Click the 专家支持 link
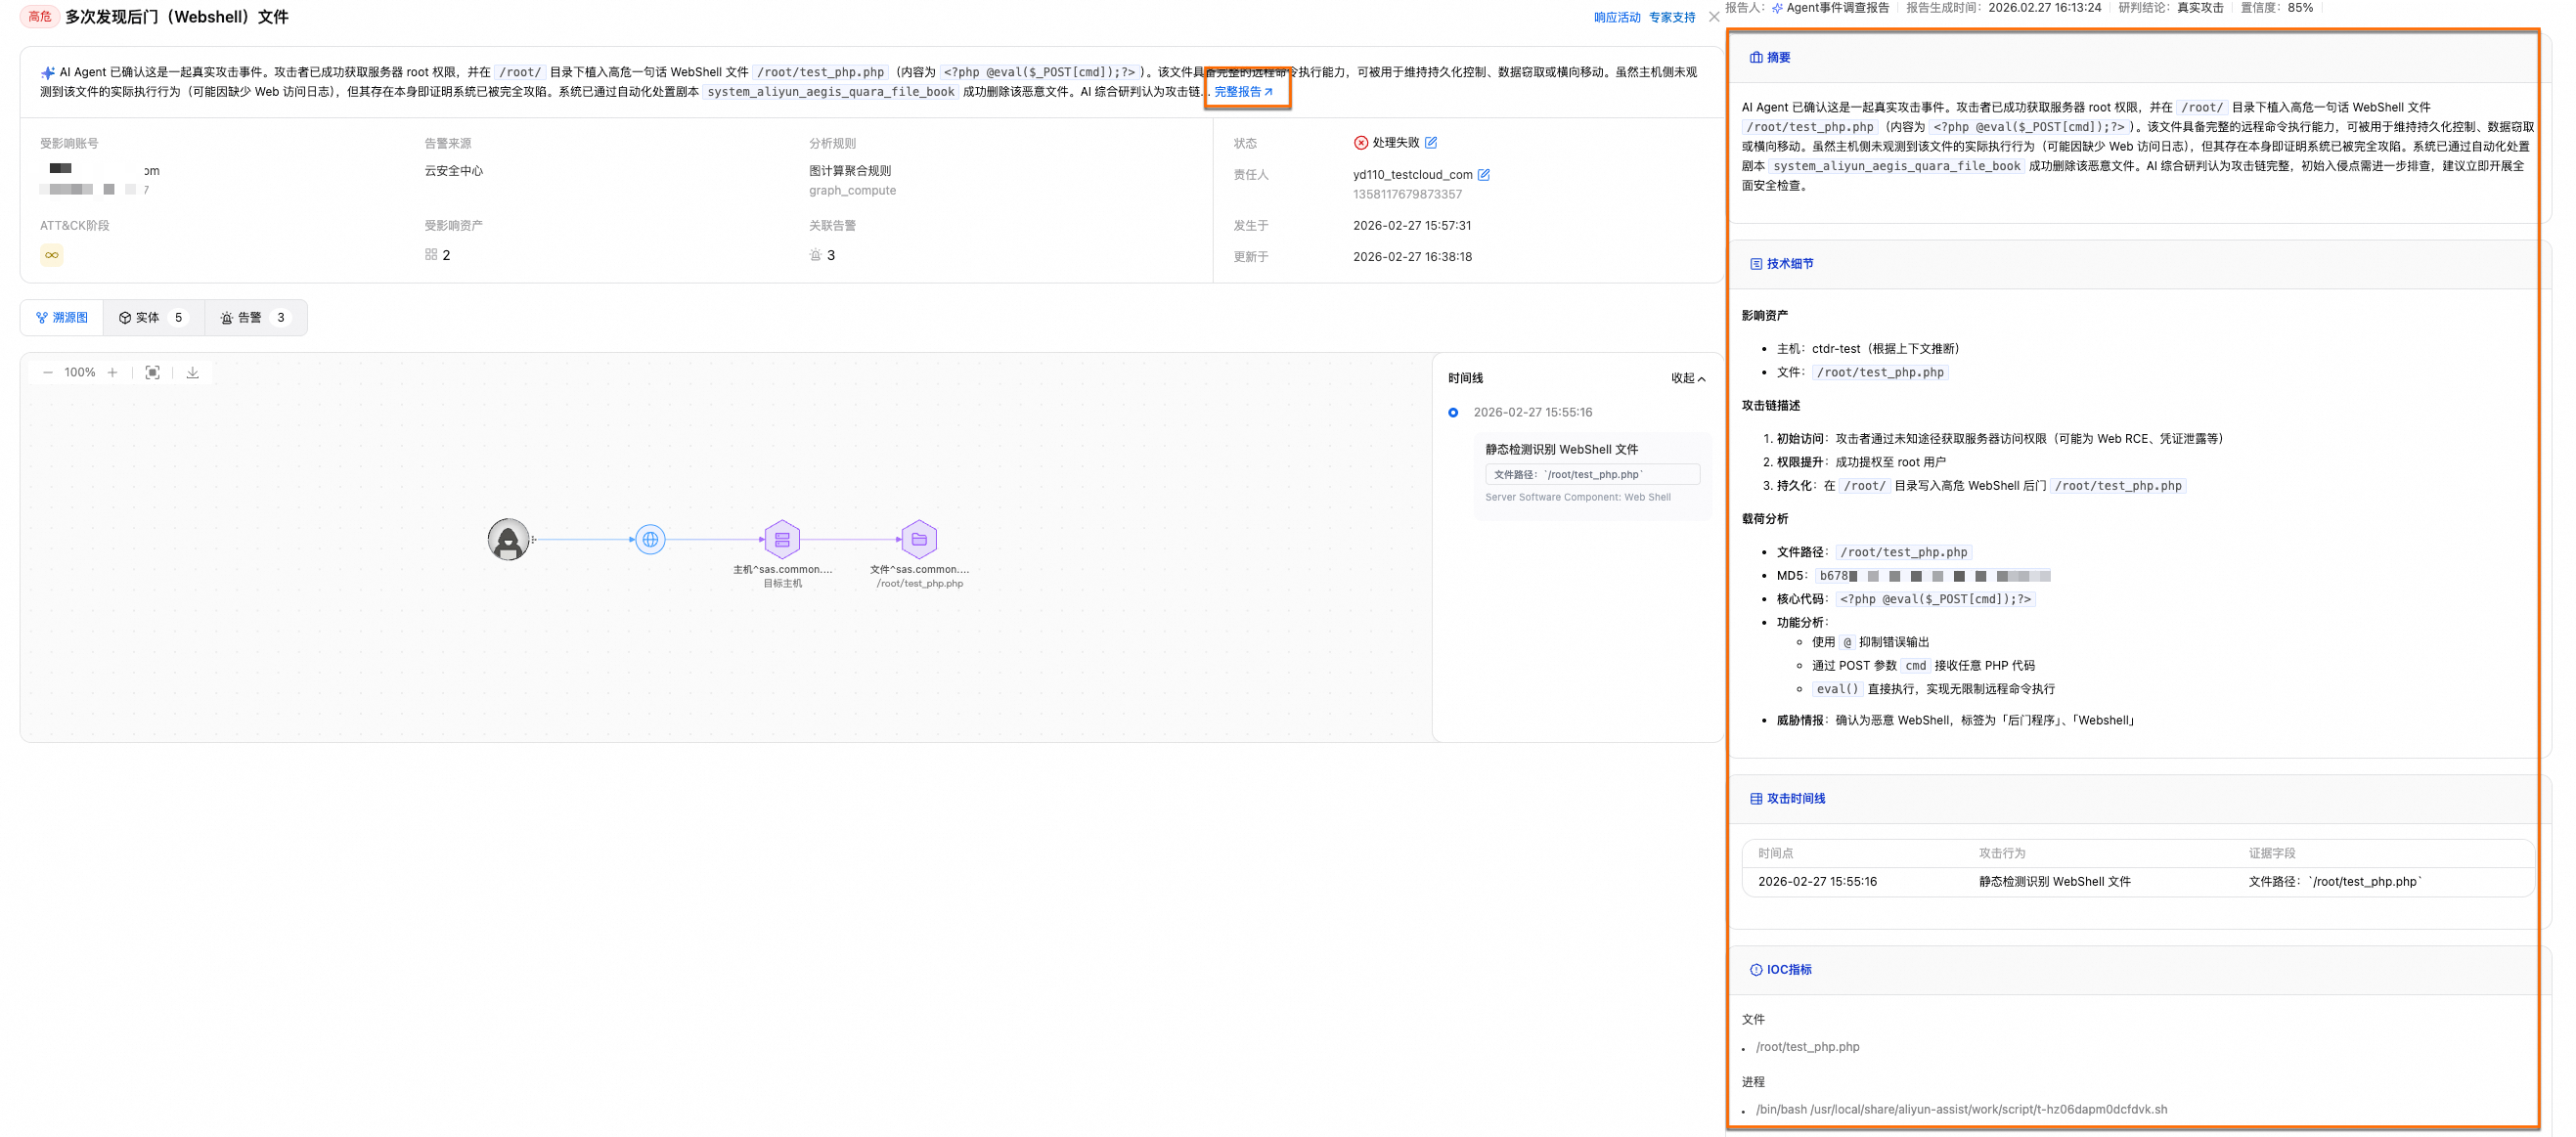 click(x=1671, y=18)
